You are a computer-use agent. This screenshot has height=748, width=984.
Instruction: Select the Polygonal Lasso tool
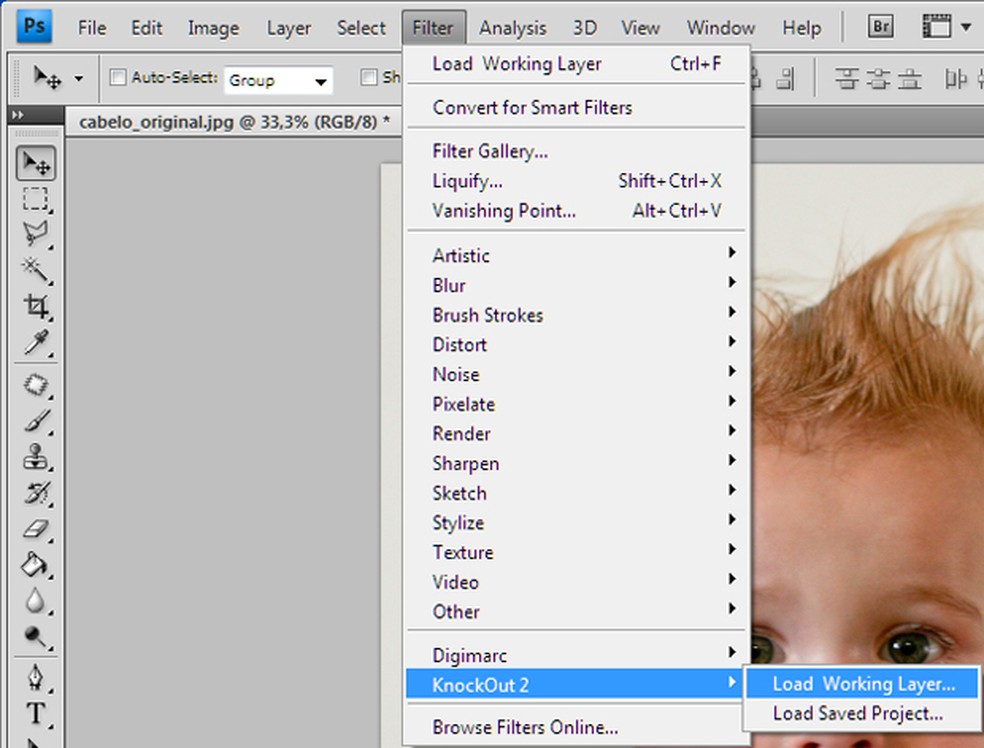36,234
